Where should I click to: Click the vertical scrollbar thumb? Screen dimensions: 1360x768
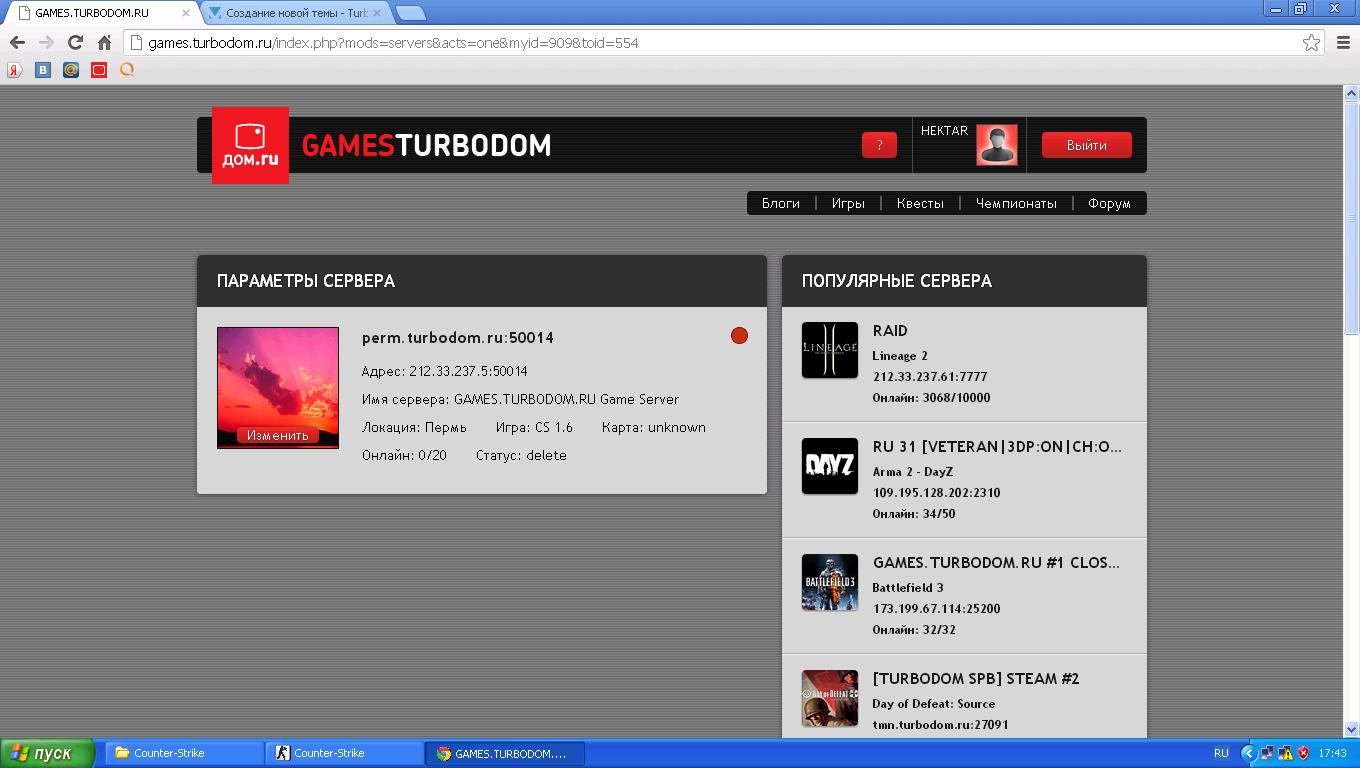1351,218
